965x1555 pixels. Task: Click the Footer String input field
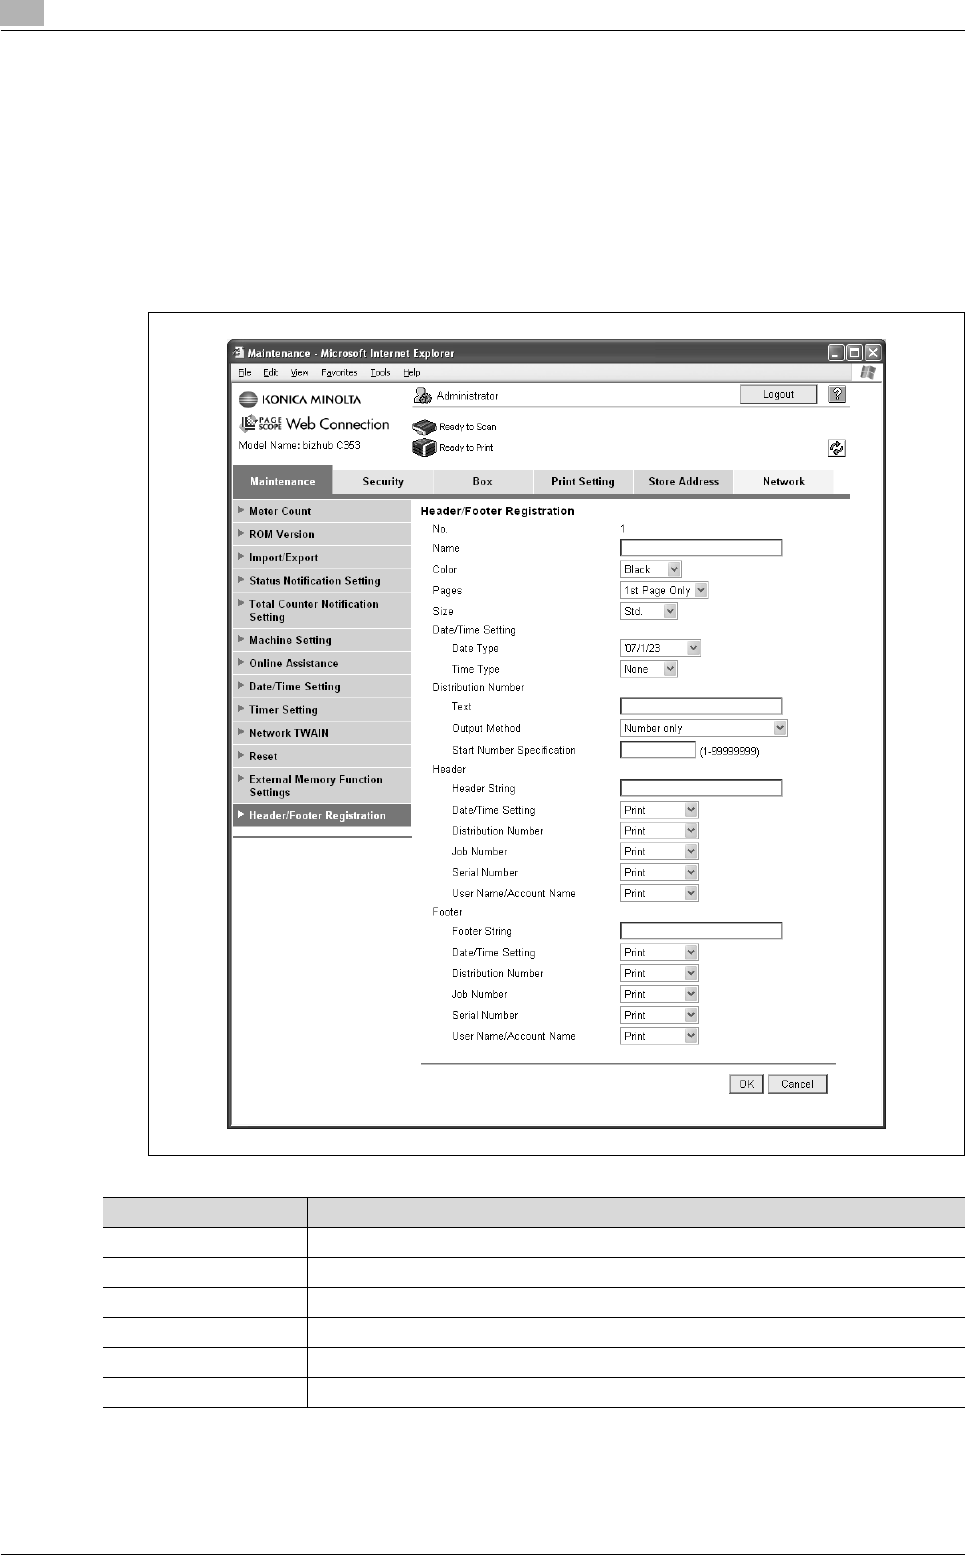point(701,931)
